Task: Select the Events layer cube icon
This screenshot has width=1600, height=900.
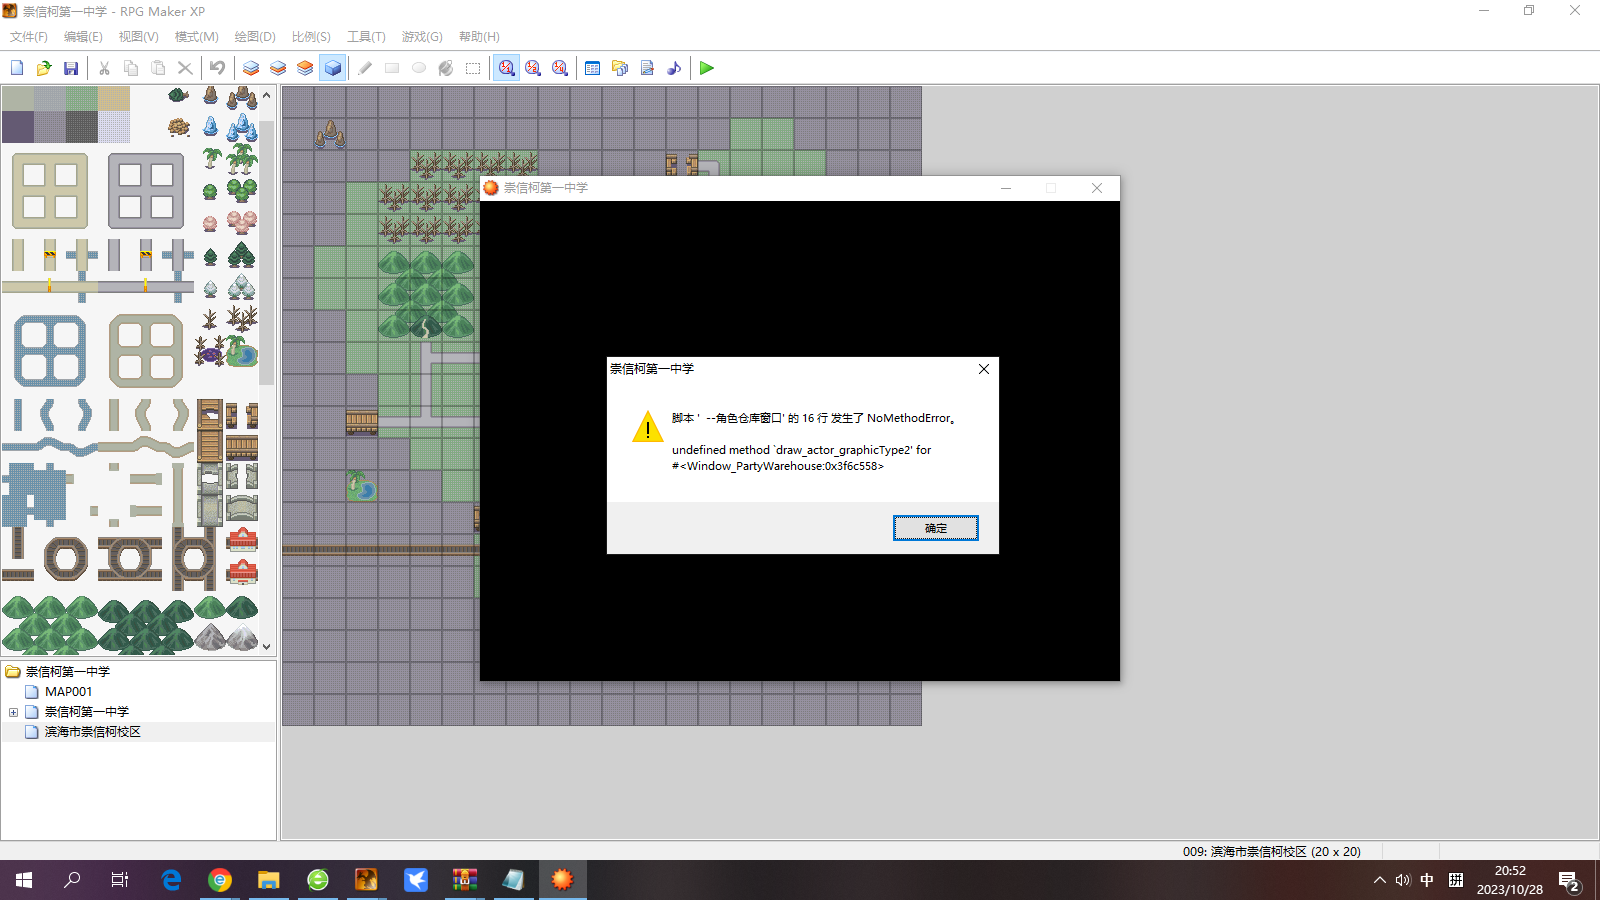Action: (x=333, y=68)
